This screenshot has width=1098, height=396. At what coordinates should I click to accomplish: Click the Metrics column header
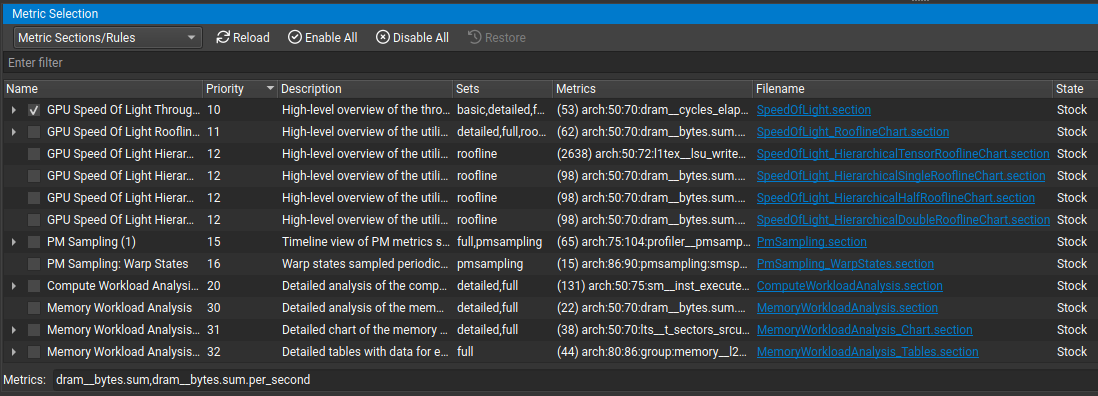point(652,89)
